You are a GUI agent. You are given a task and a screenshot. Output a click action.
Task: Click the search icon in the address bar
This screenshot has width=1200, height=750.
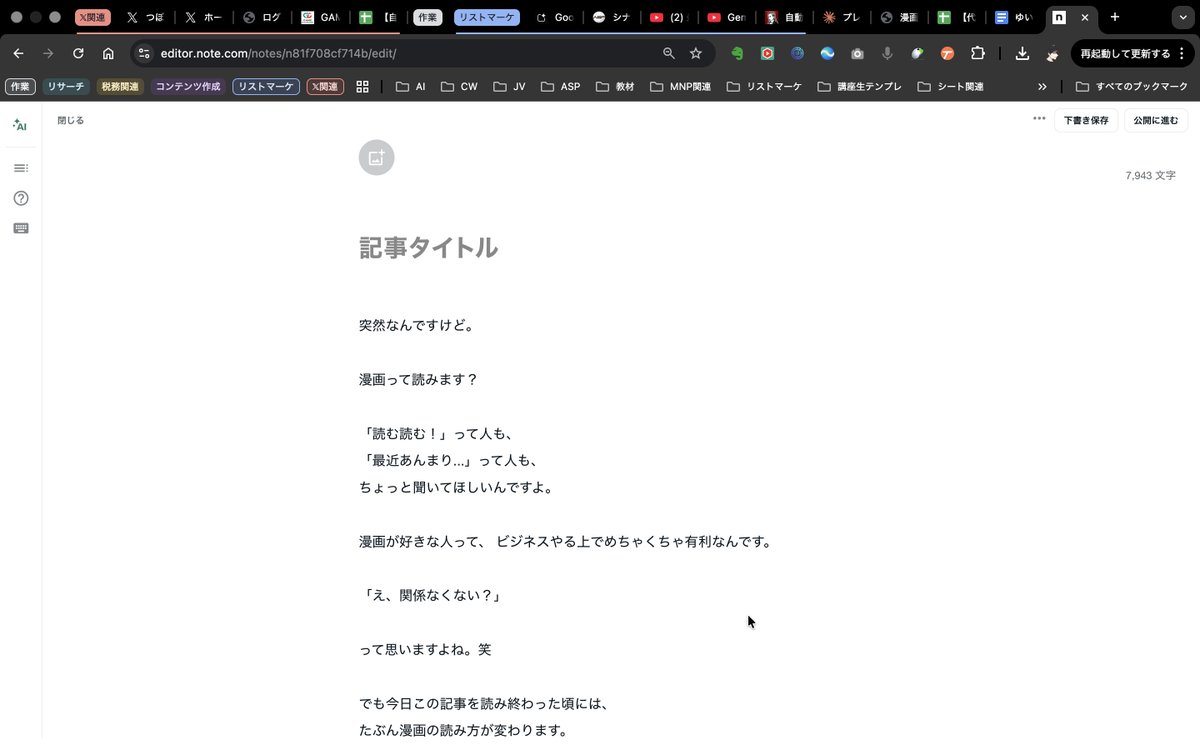pos(668,53)
